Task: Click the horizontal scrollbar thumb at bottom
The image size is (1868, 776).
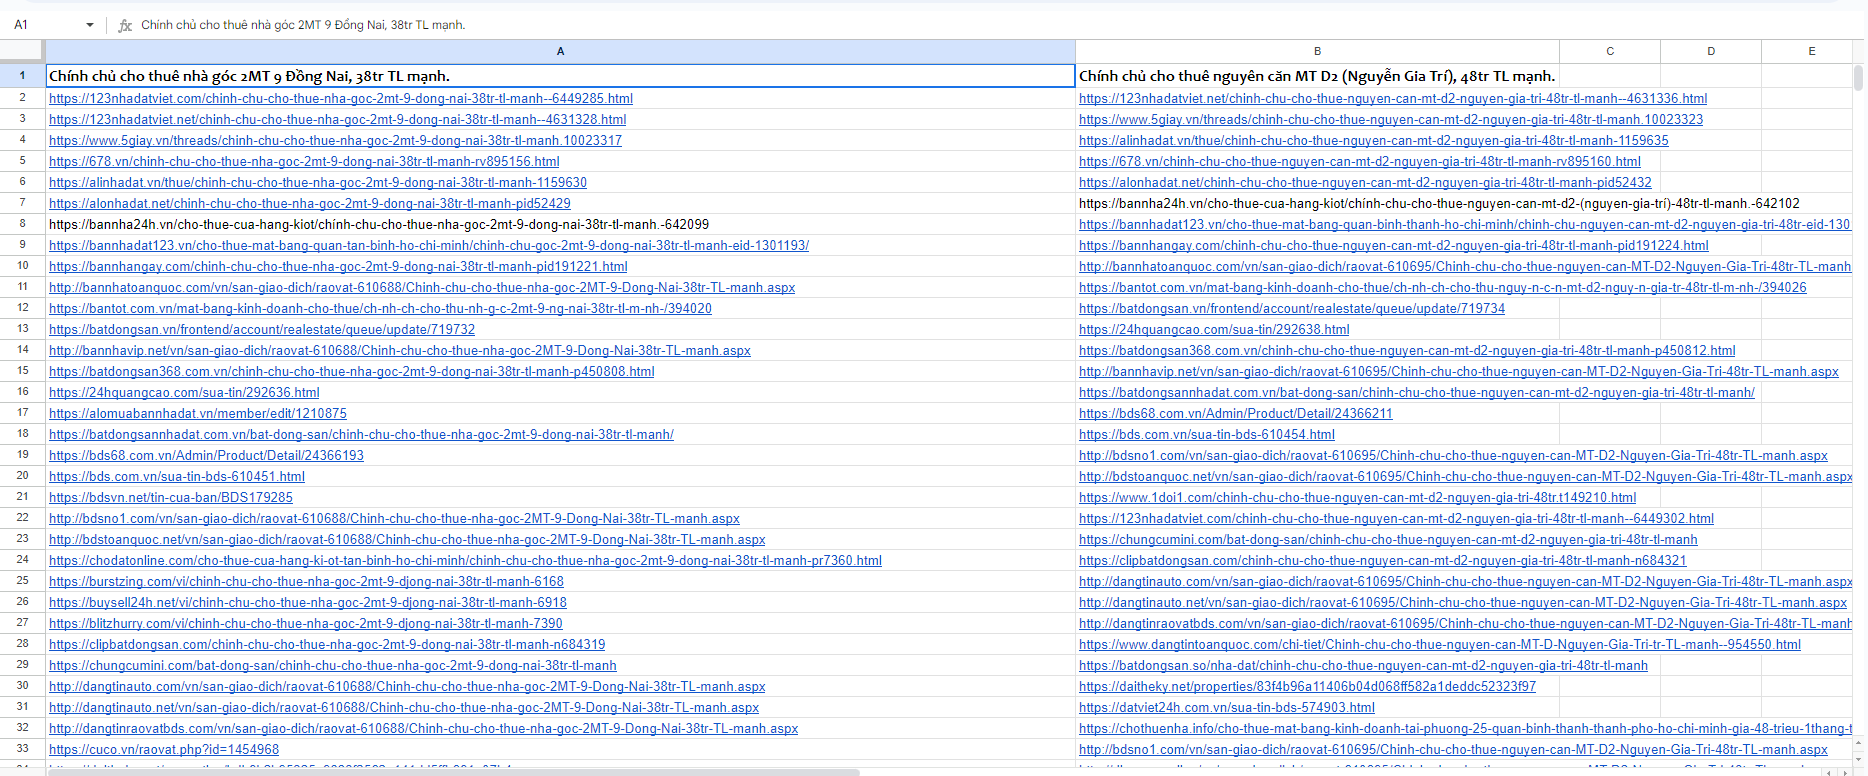Action: pos(454,772)
